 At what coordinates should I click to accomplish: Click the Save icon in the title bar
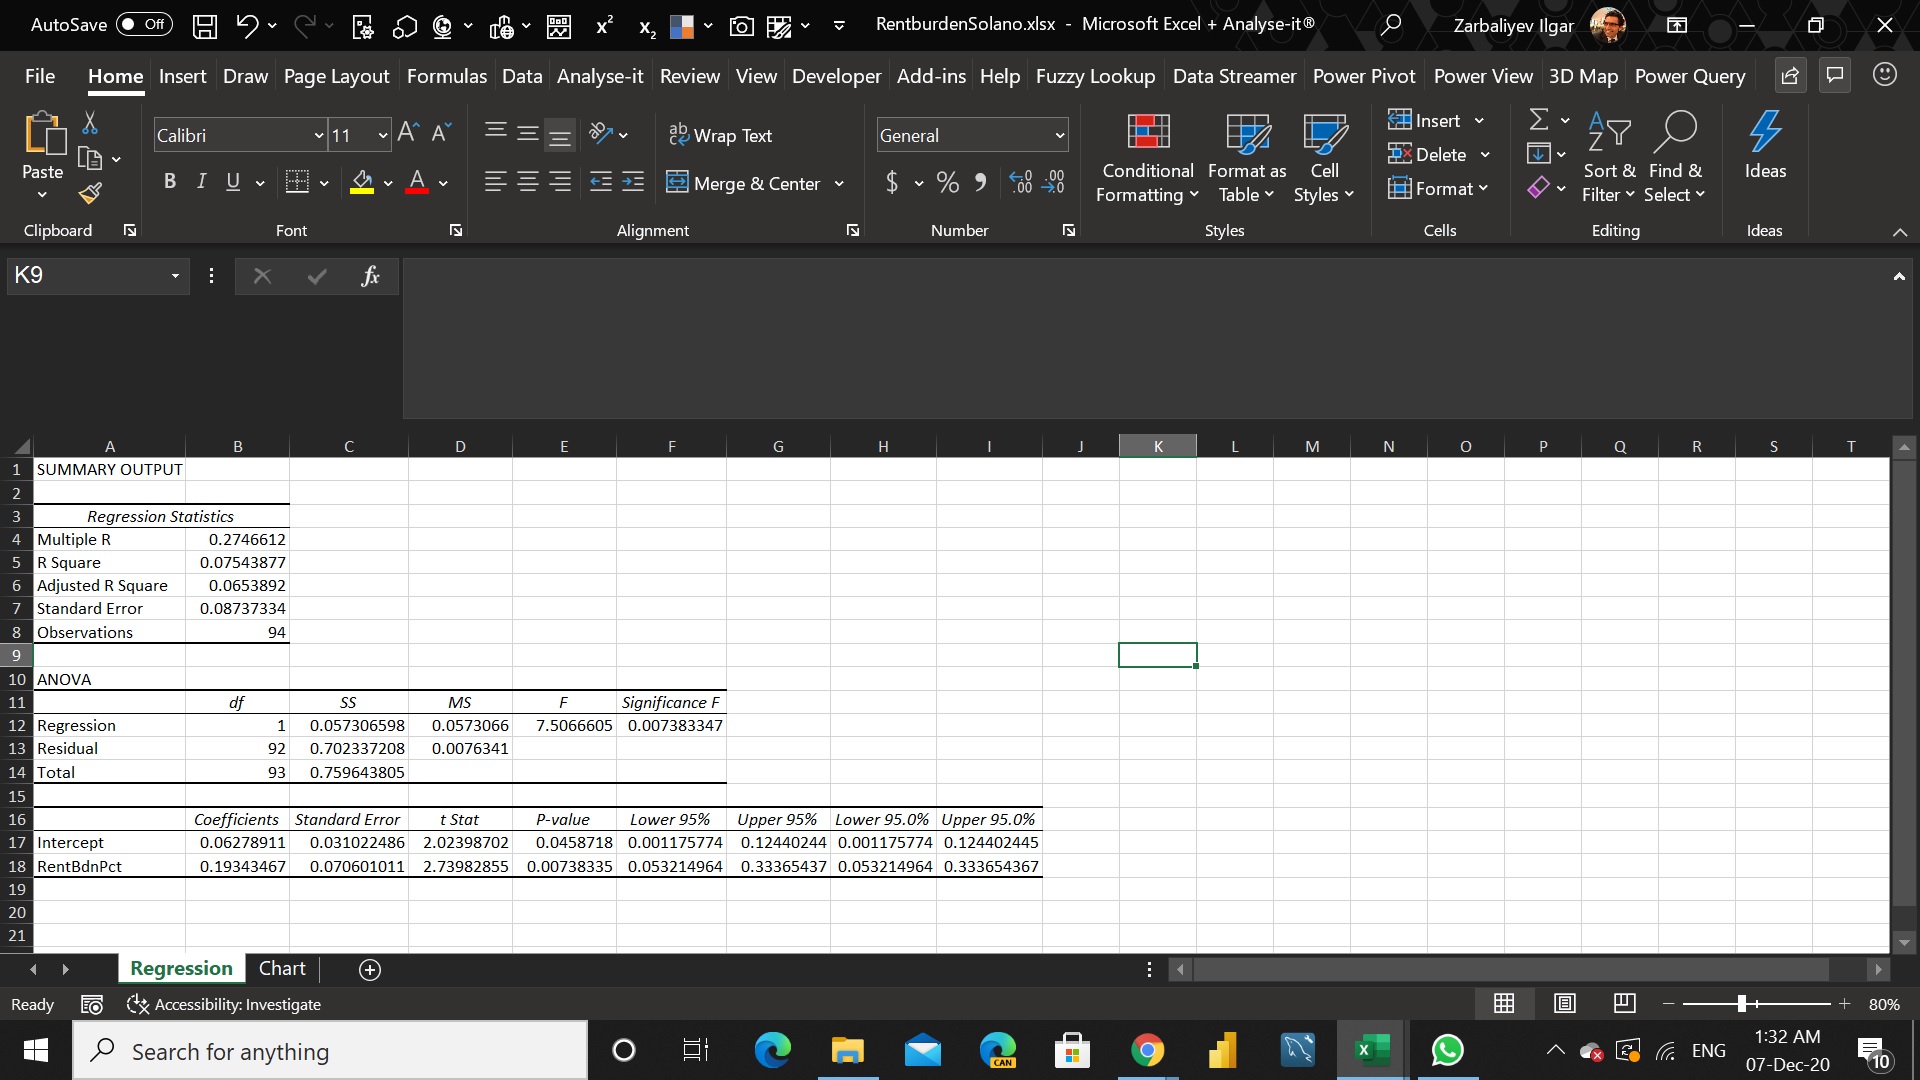[204, 26]
